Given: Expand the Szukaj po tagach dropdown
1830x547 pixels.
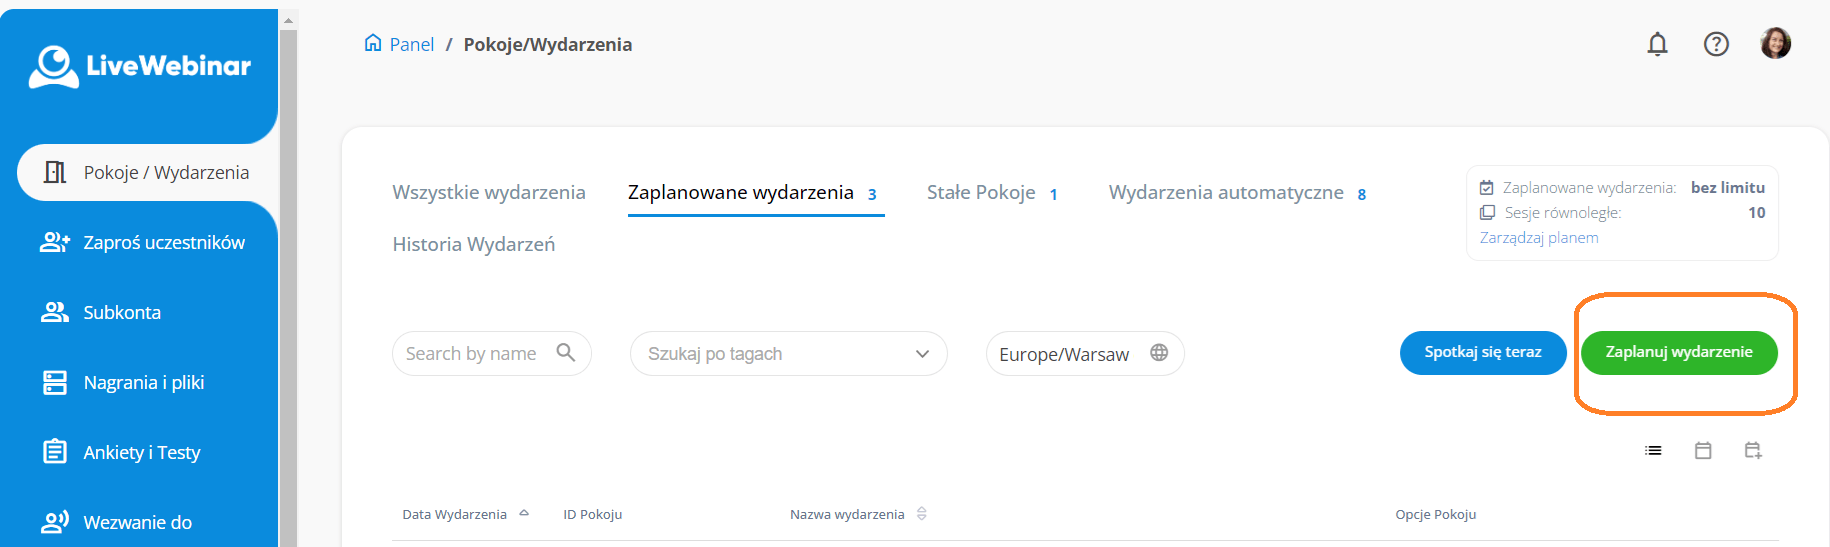Looking at the screenshot, I should tap(922, 354).
